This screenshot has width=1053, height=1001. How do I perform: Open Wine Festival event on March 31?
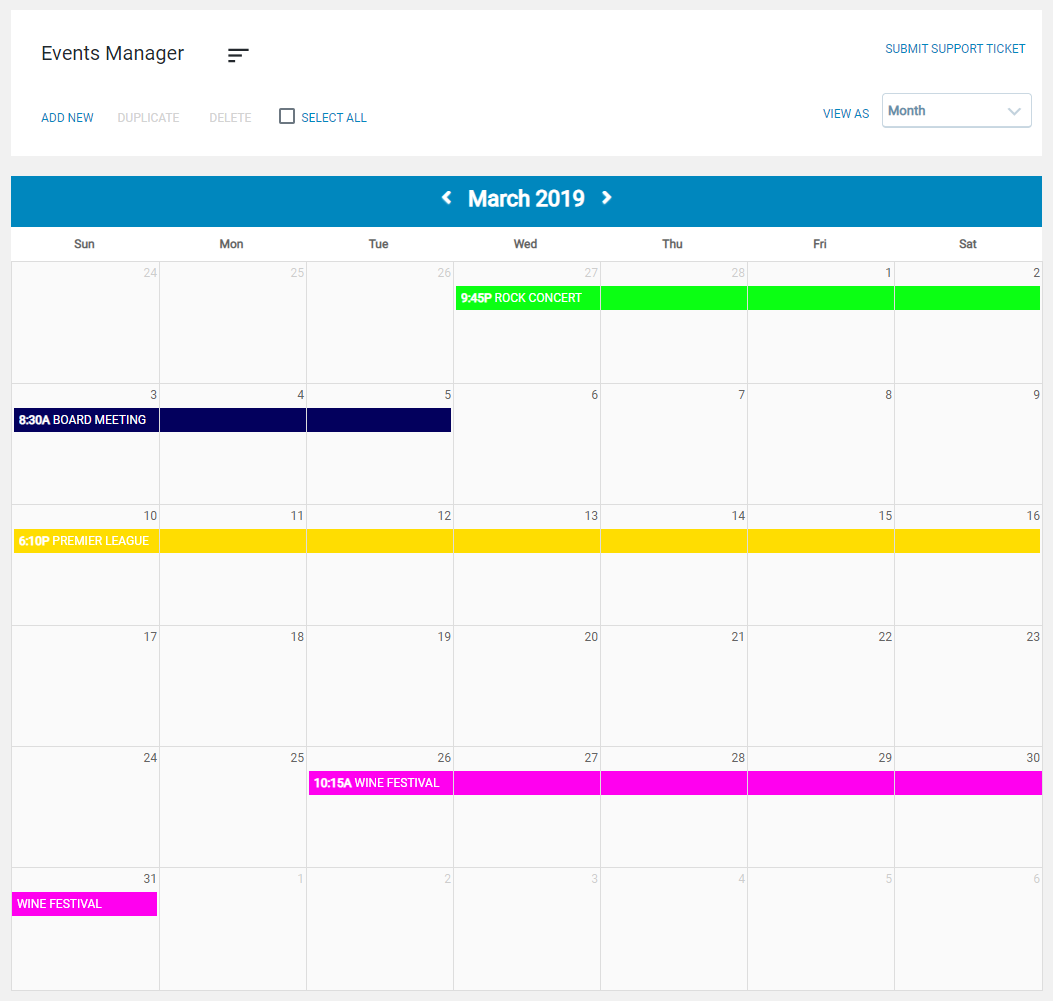point(85,904)
